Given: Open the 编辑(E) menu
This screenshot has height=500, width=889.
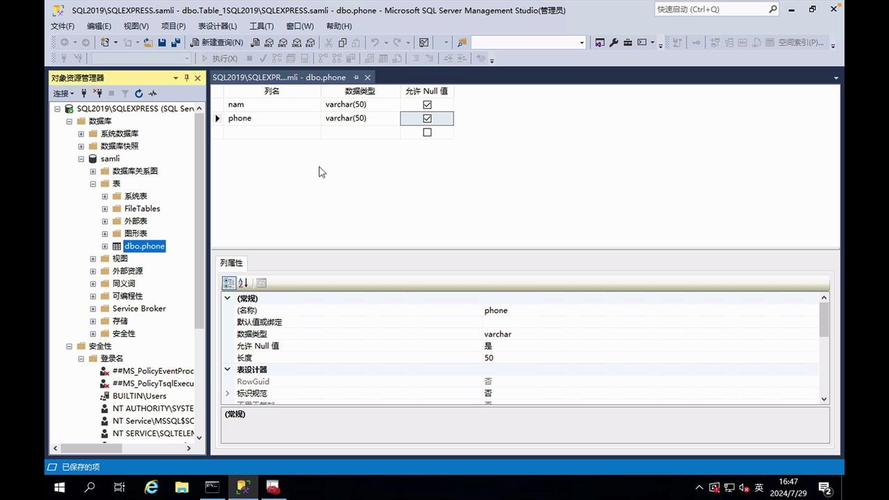Looking at the screenshot, I should (x=99, y=26).
